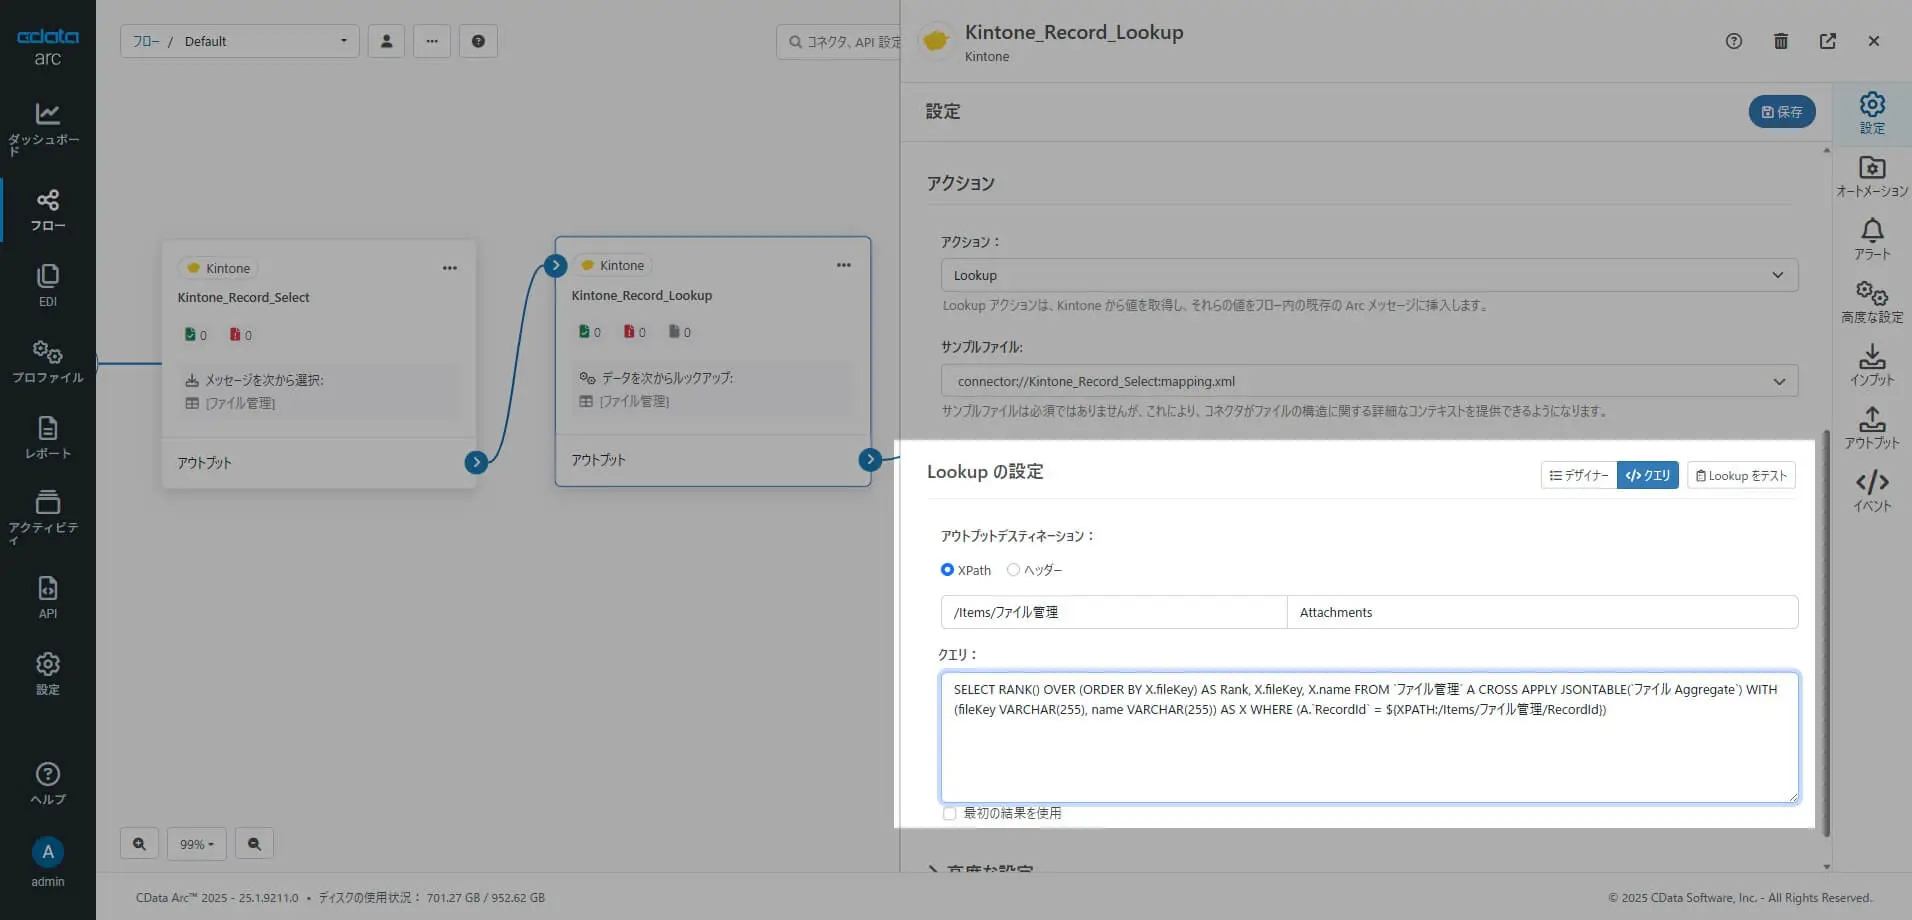
Task: Open the アウトプット tab in the right rail
Action: 1872,428
